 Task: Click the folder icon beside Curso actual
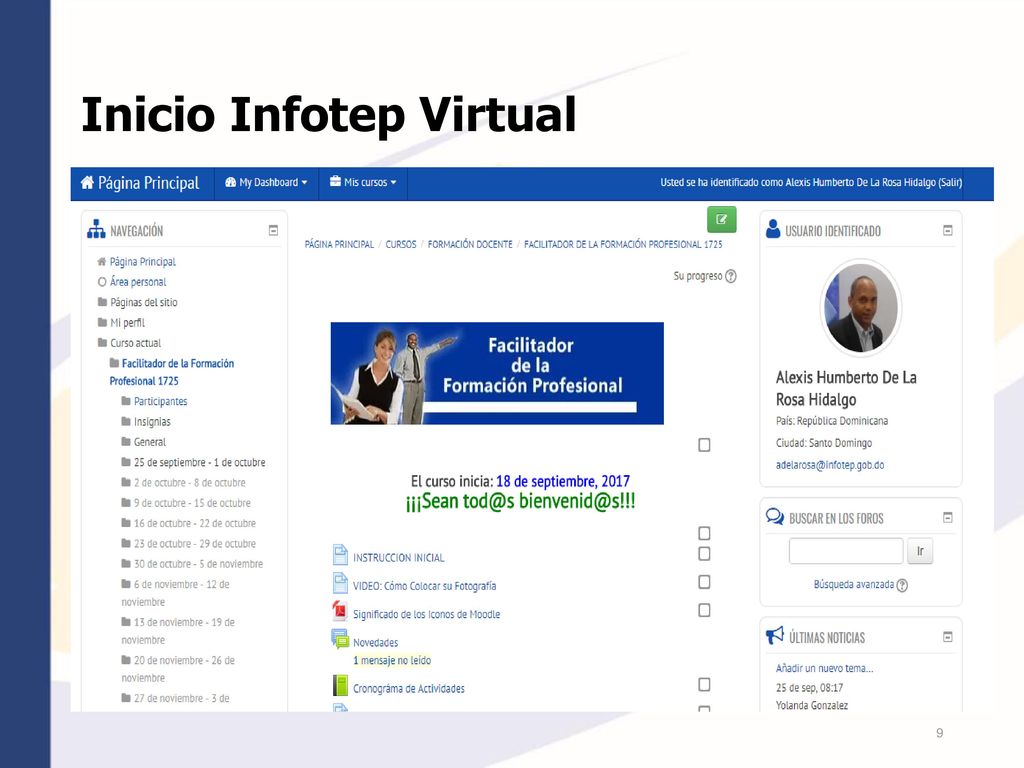pyautogui.click(x=103, y=342)
